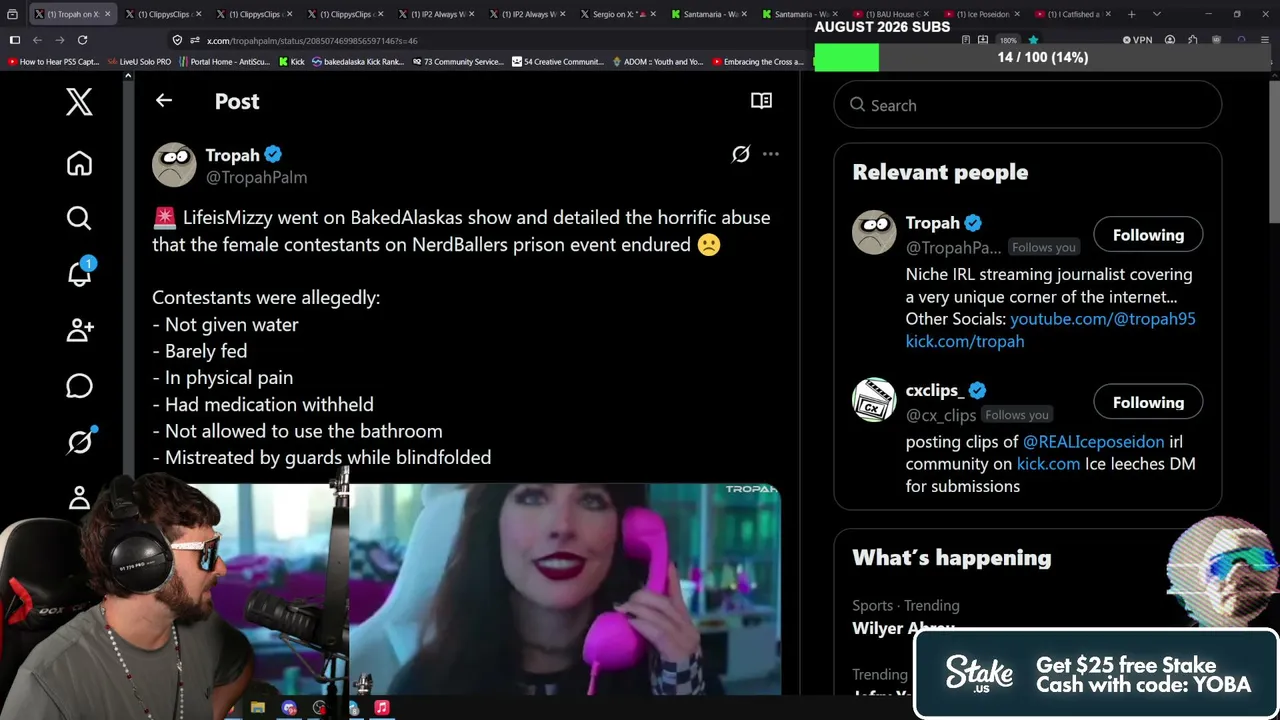
Task: Click the bookmark star in address bar
Action: (x=1033, y=40)
